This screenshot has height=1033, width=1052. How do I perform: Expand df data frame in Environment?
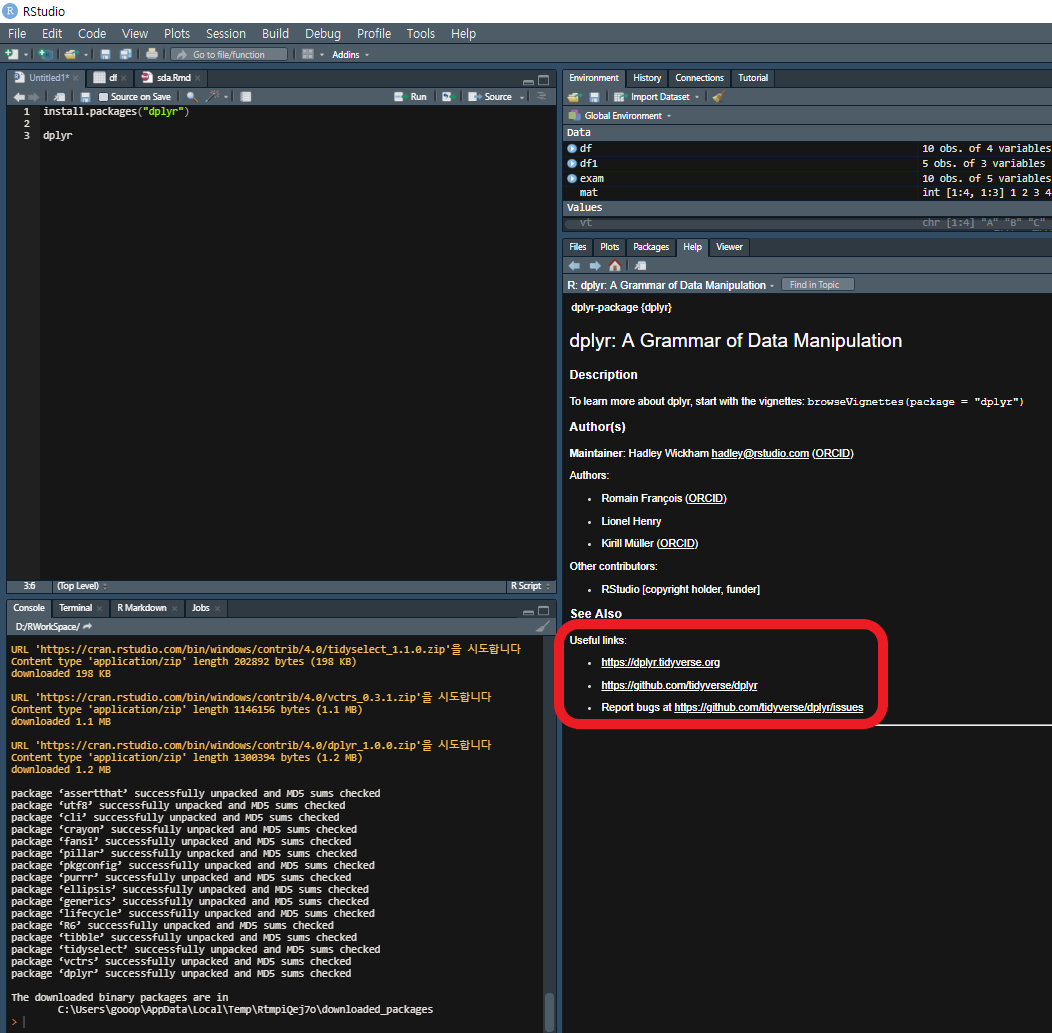click(572, 149)
